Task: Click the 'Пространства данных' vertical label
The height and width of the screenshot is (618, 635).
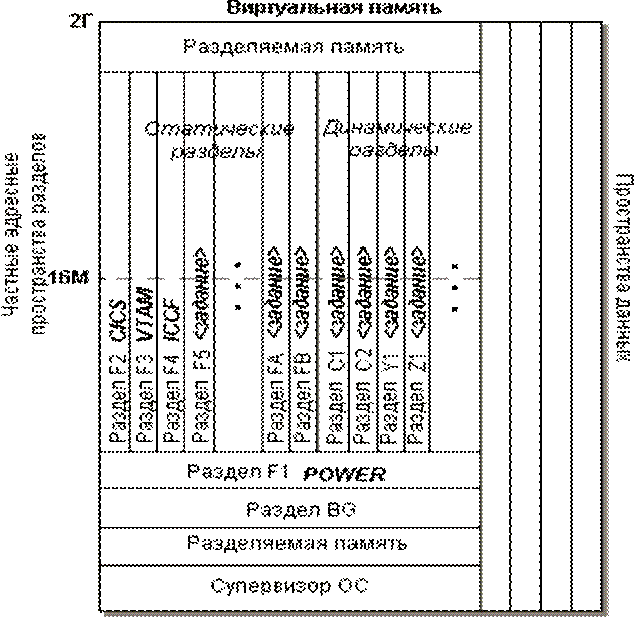Action: tap(624, 268)
